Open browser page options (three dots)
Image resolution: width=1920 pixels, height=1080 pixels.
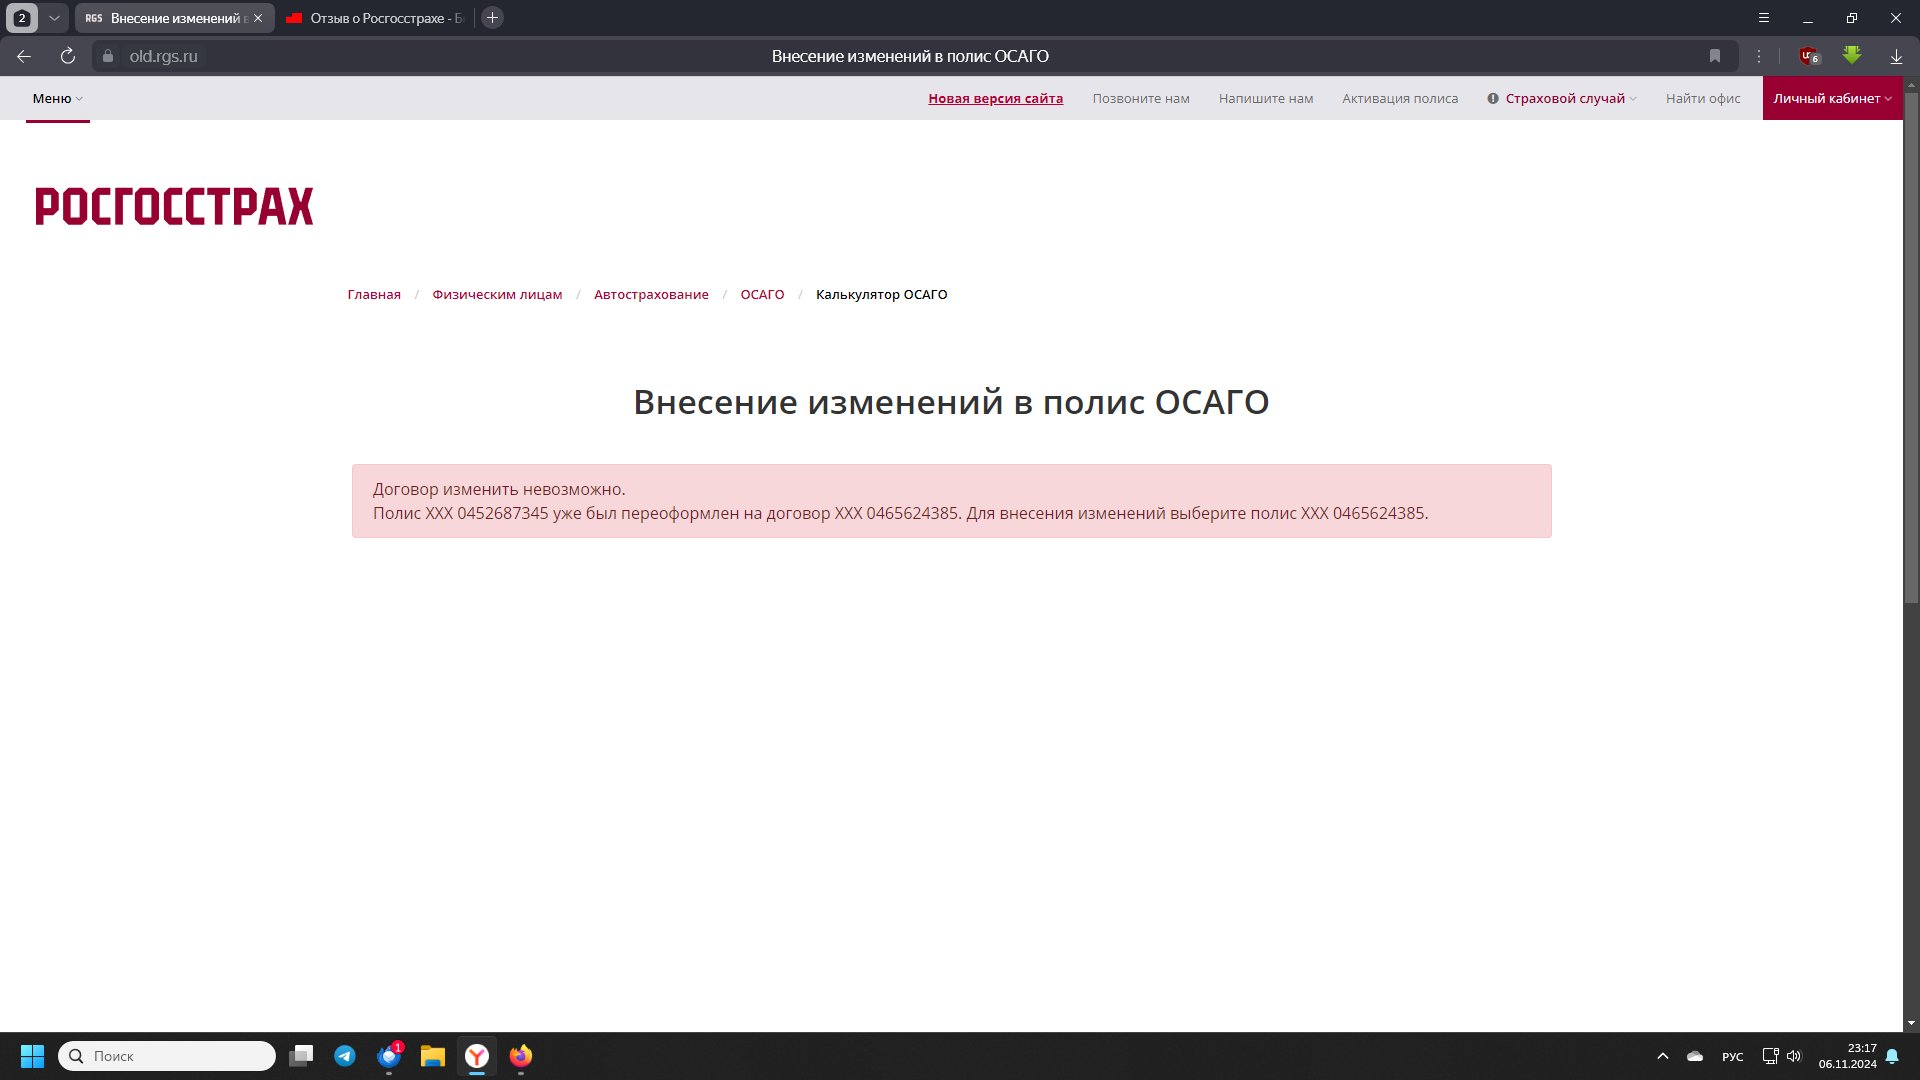point(1758,57)
